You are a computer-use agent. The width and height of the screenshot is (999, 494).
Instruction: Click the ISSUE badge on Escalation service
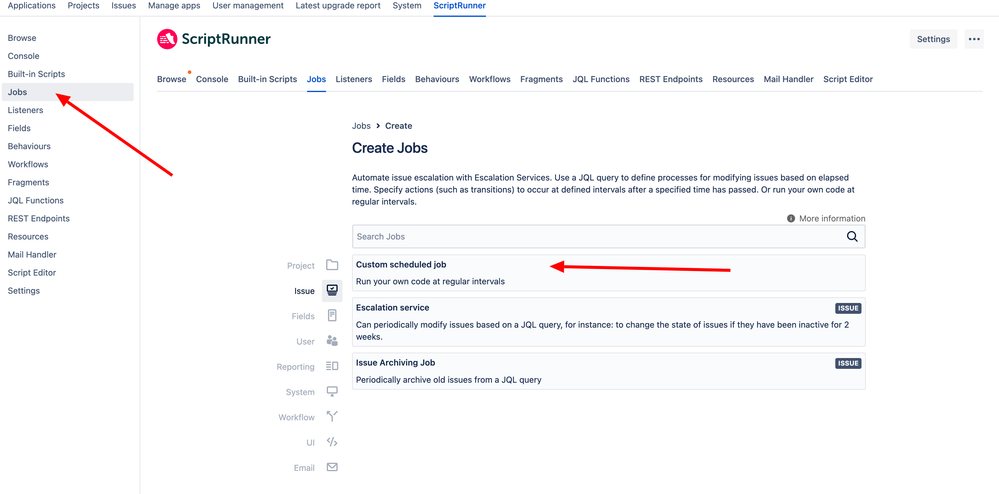[848, 309]
